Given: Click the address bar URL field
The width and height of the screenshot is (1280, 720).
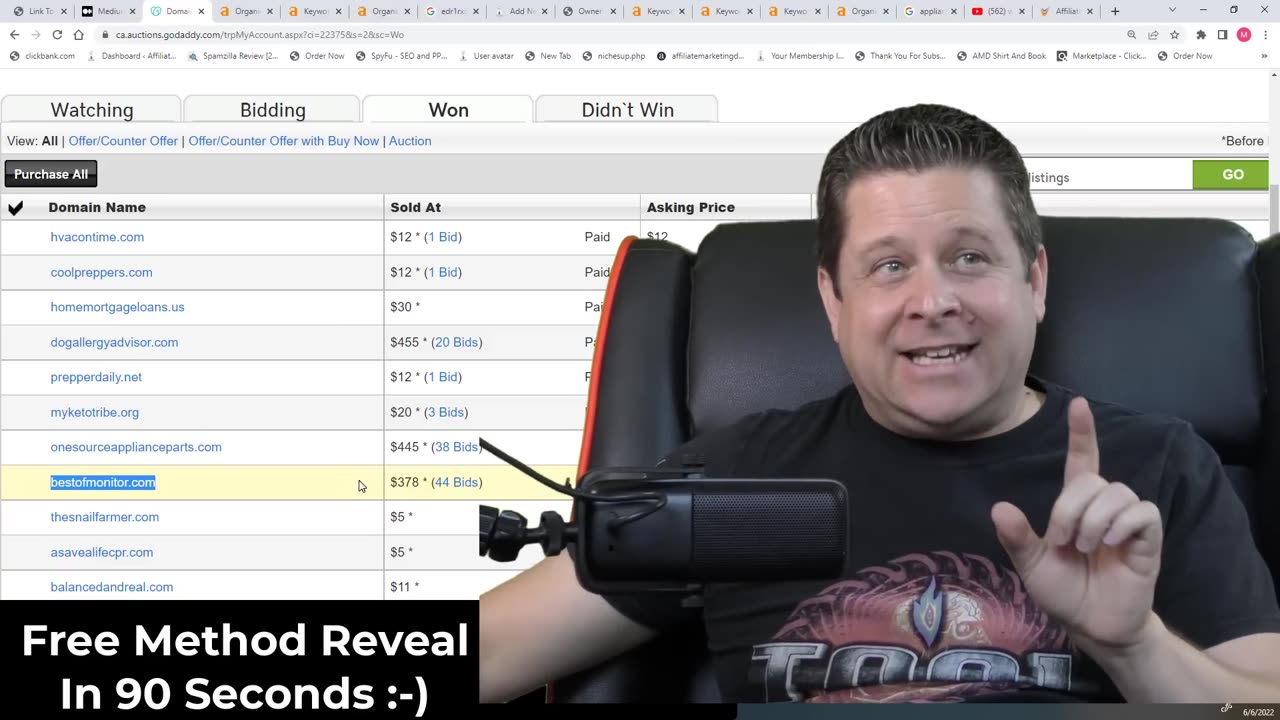Looking at the screenshot, I should point(600,34).
